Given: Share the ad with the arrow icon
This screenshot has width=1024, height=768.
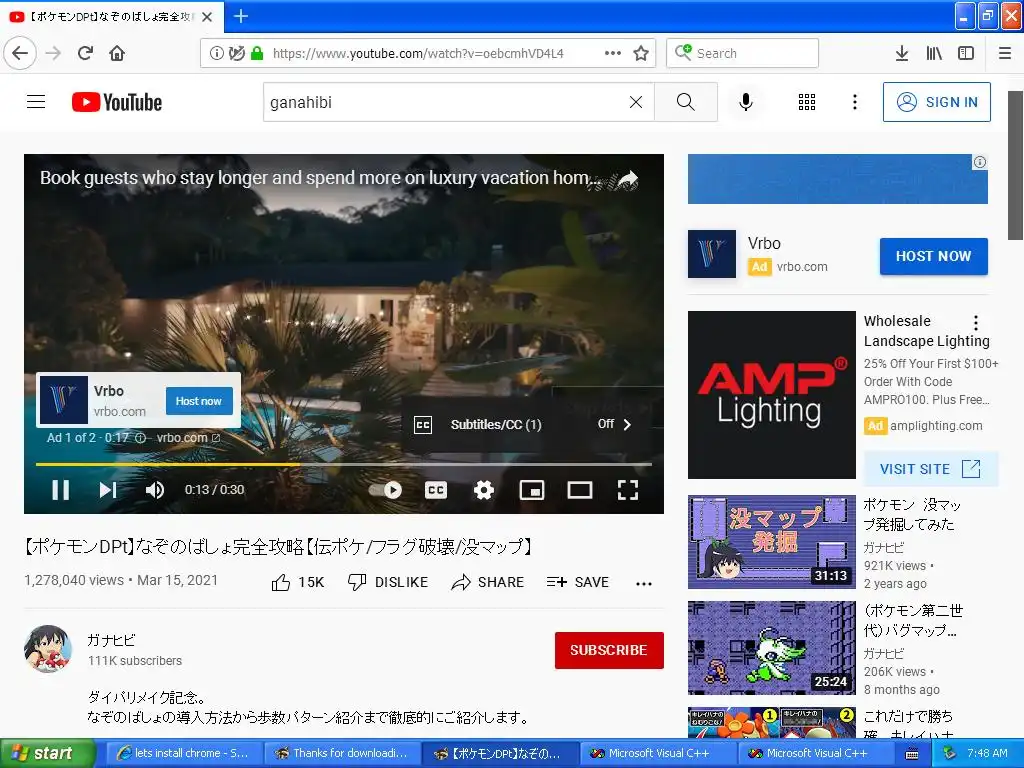Looking at the screenshot, I should [628, 178].
